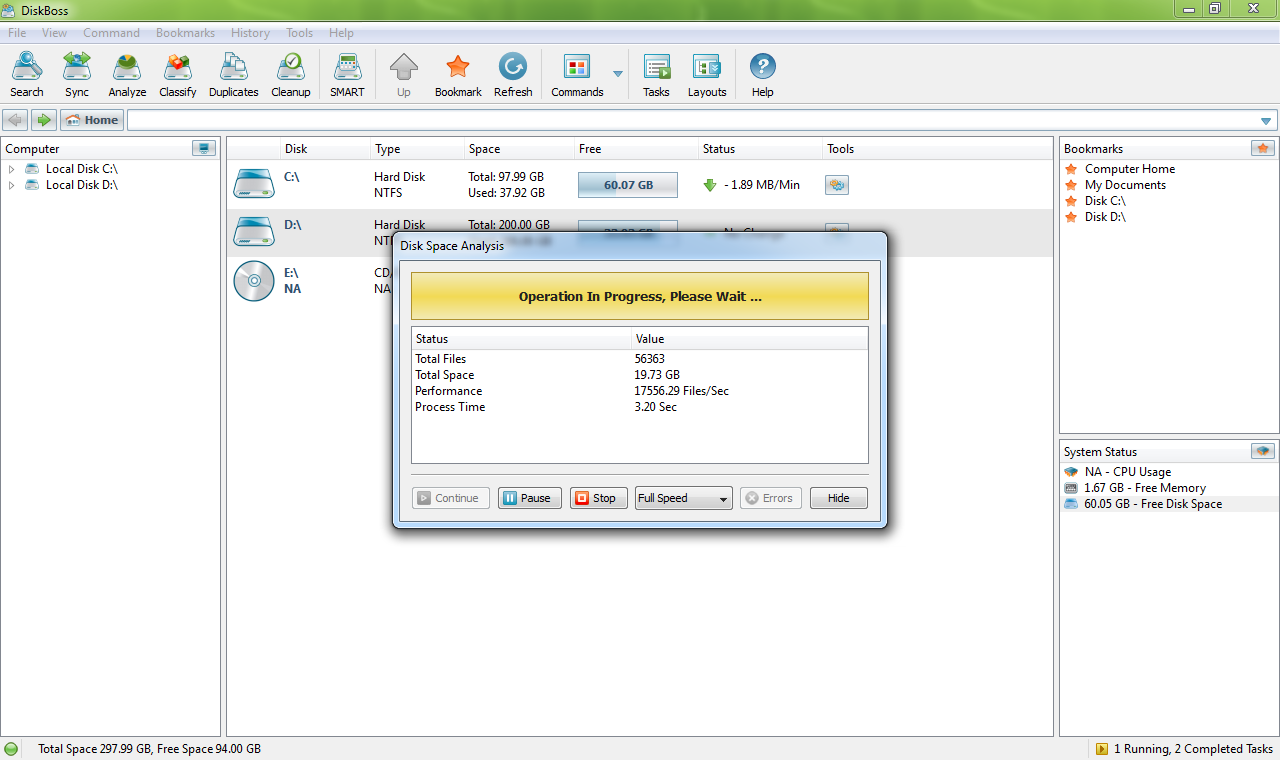The height and width of the screenshot is (760, 1280).
Task: Open the address bar dropdown arrow
Action: click(1266, 121)
